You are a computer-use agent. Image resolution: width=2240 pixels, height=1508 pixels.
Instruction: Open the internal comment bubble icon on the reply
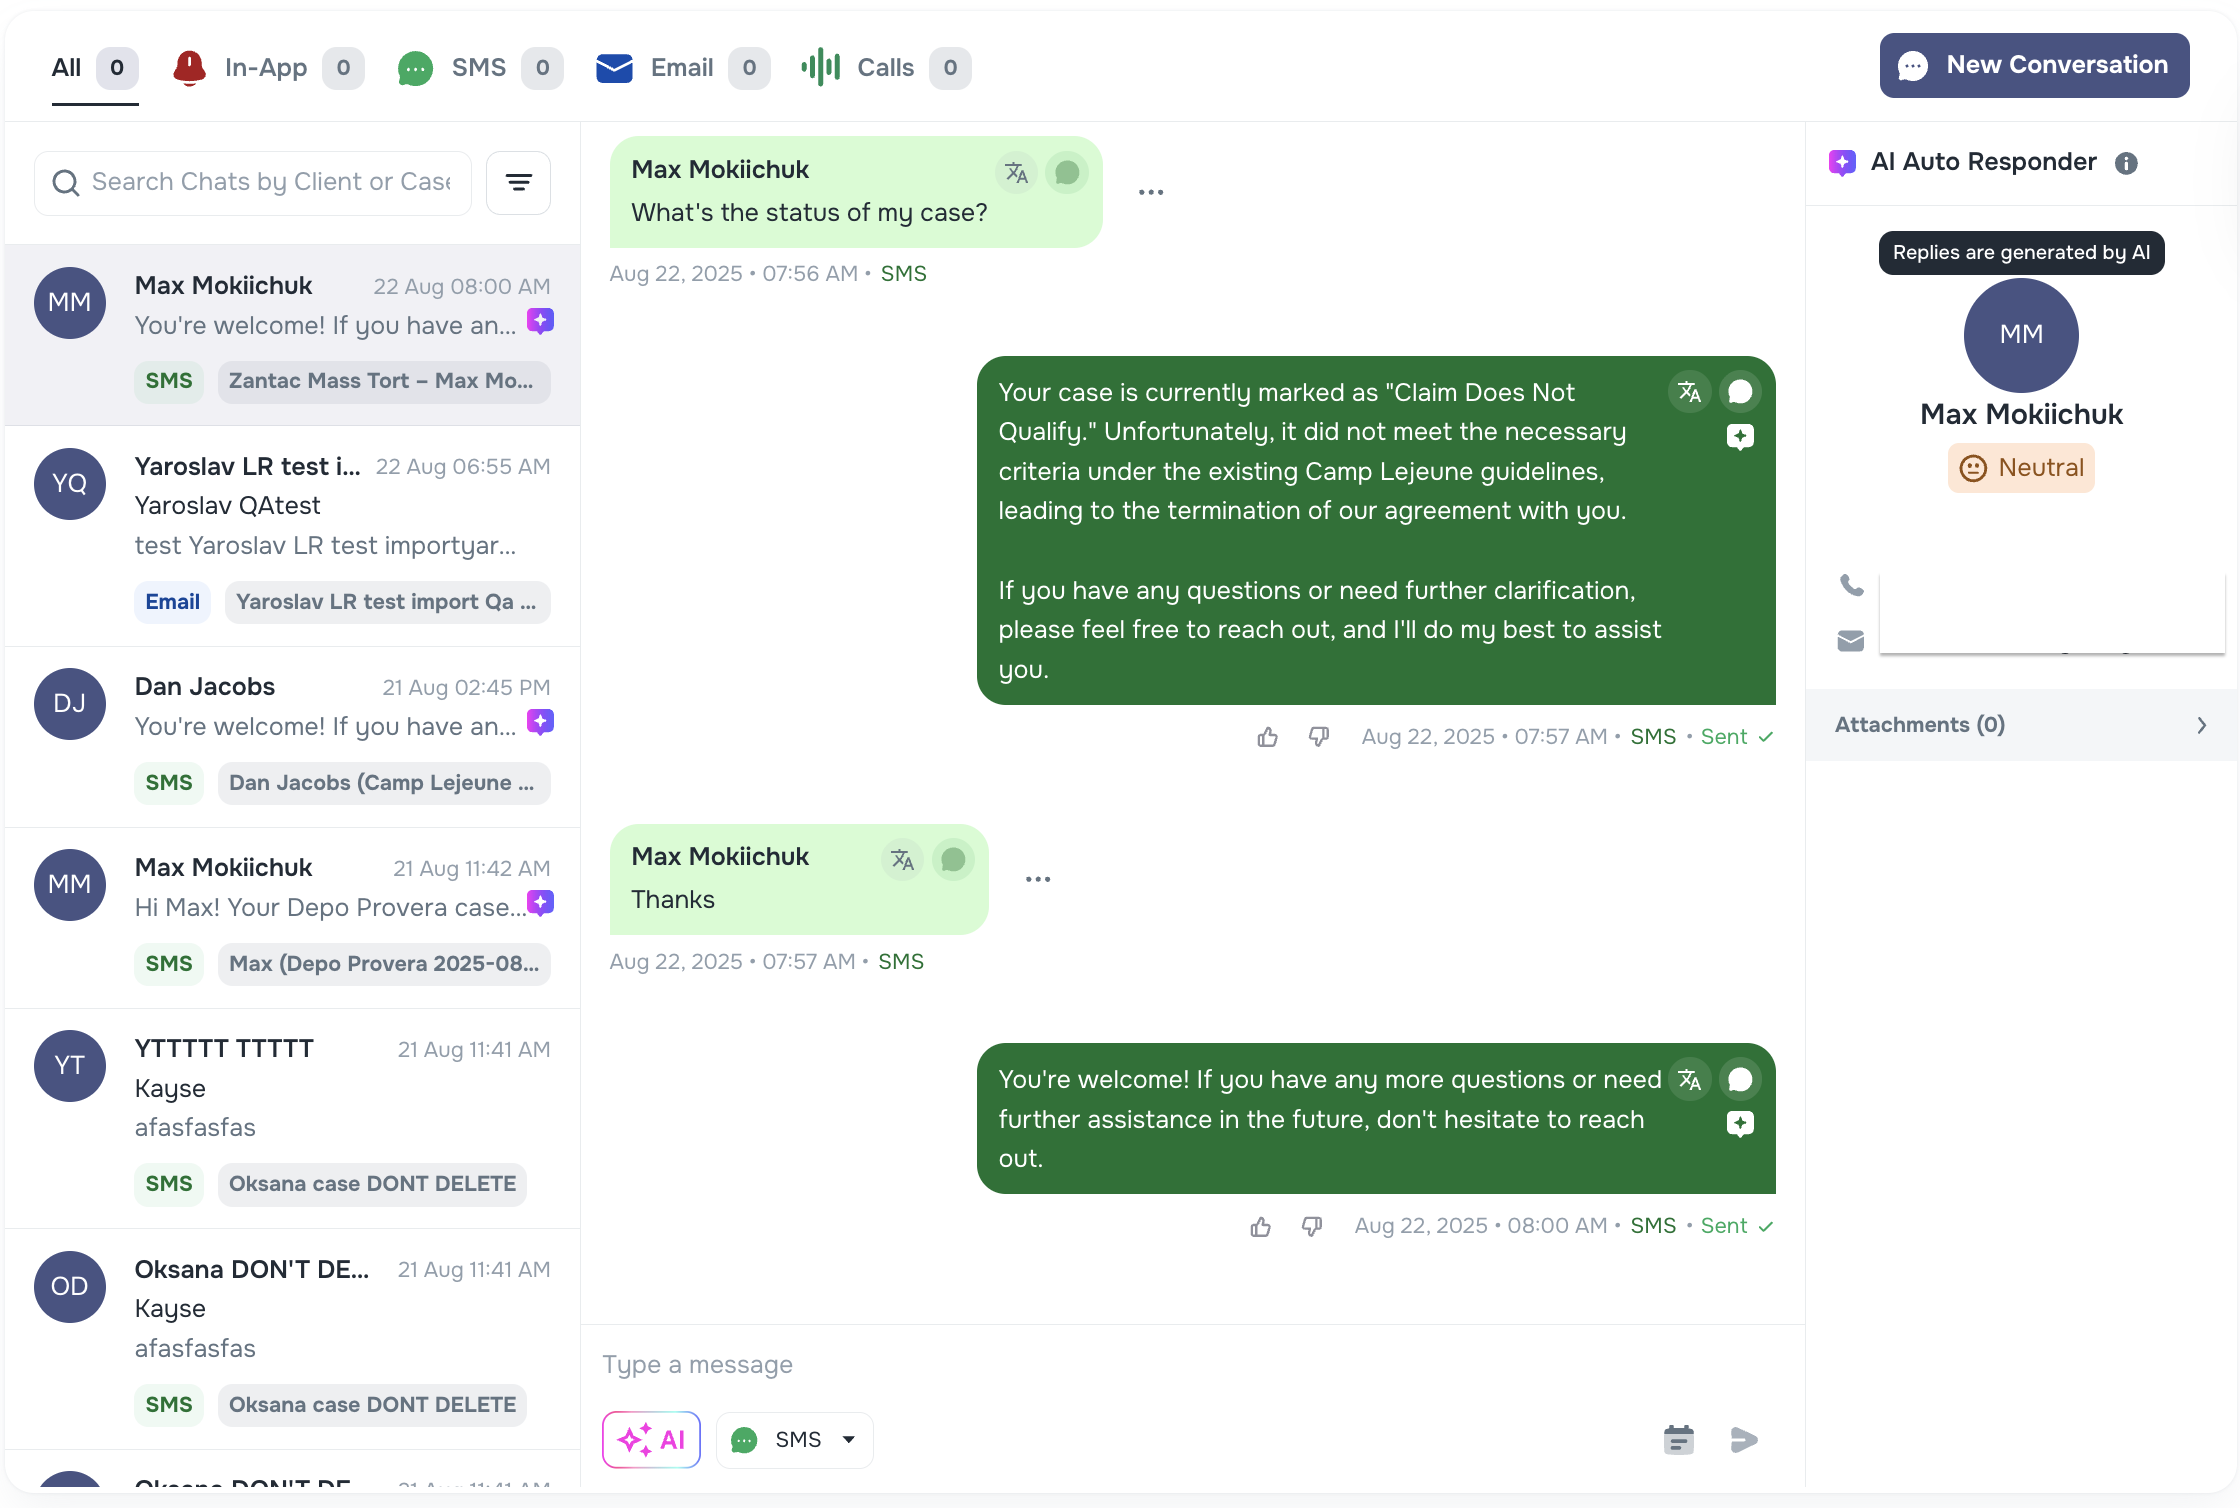tap(1740, 391)
